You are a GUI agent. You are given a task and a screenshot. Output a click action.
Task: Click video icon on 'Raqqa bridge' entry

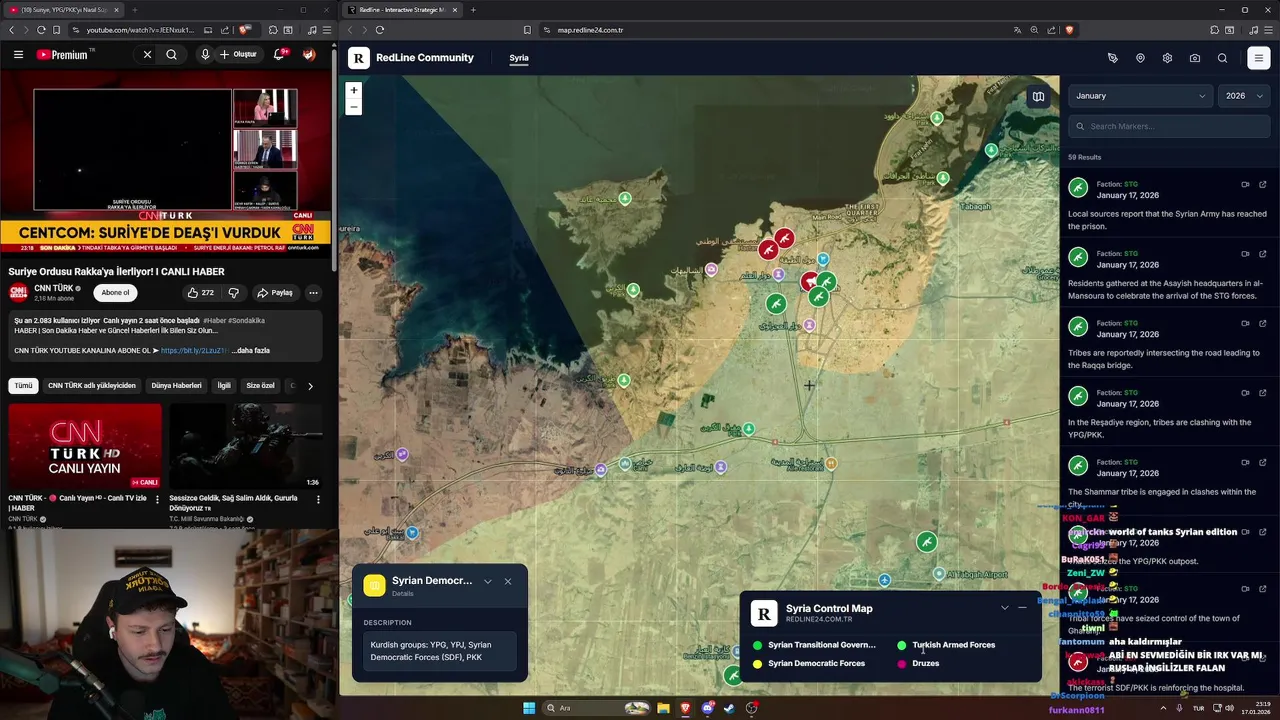pos(1245,323)
